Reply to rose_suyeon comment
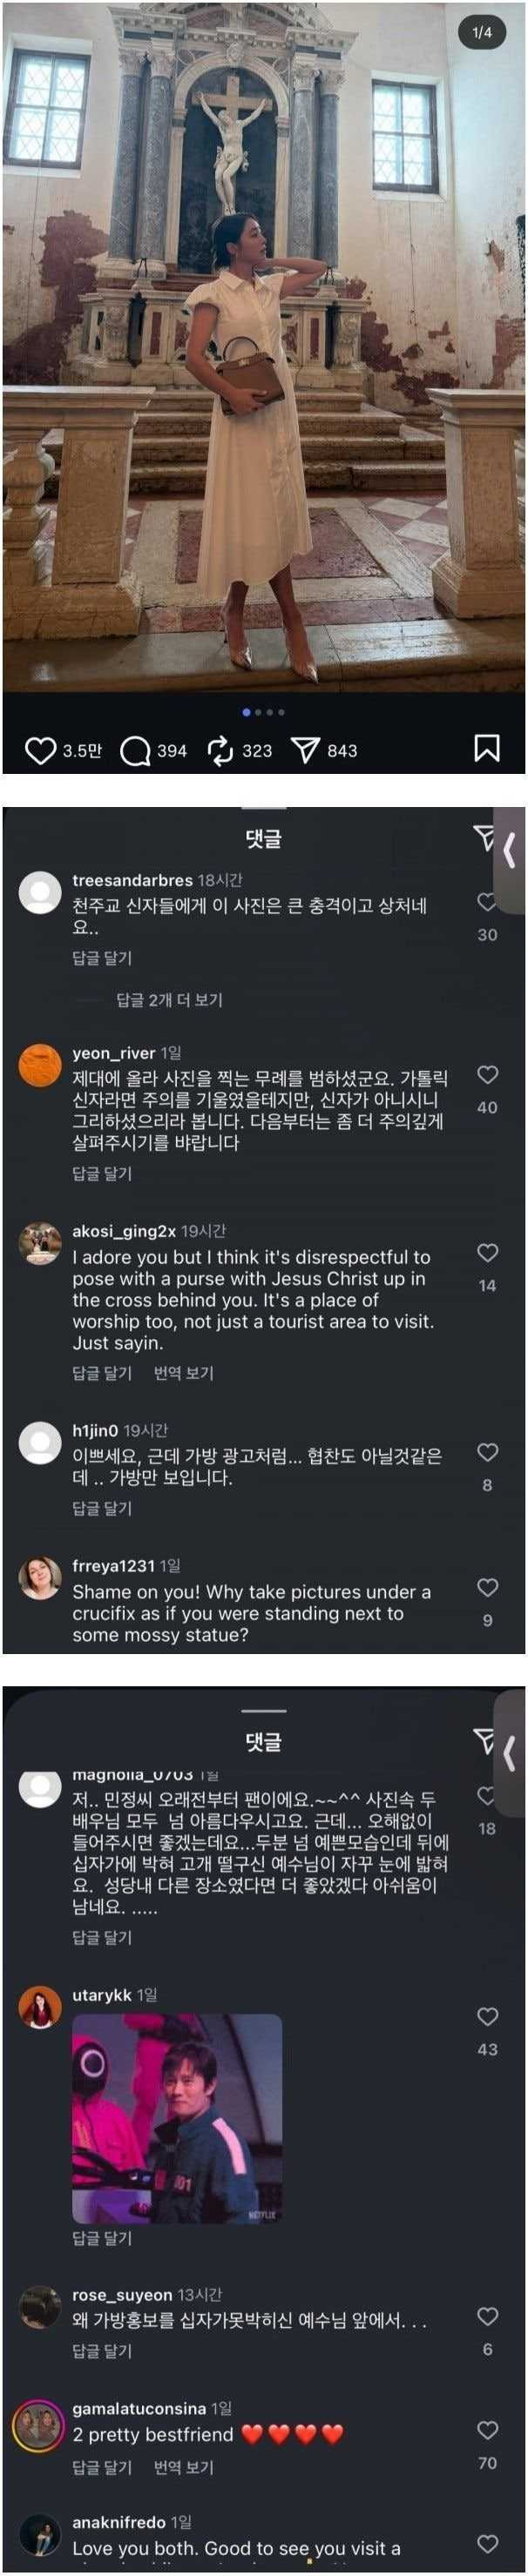Viewport: 528px width, 2576px height. (x=102, y=2351)
